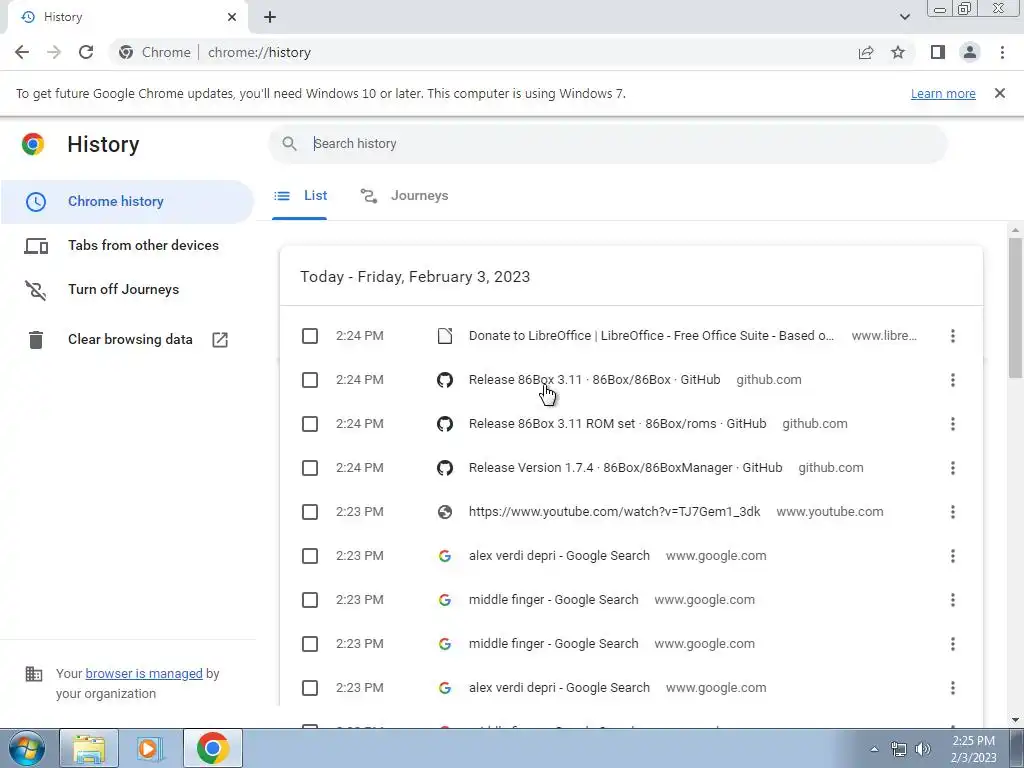Click the Today - Friday, February 3, 2023 heading

[415, 277]
